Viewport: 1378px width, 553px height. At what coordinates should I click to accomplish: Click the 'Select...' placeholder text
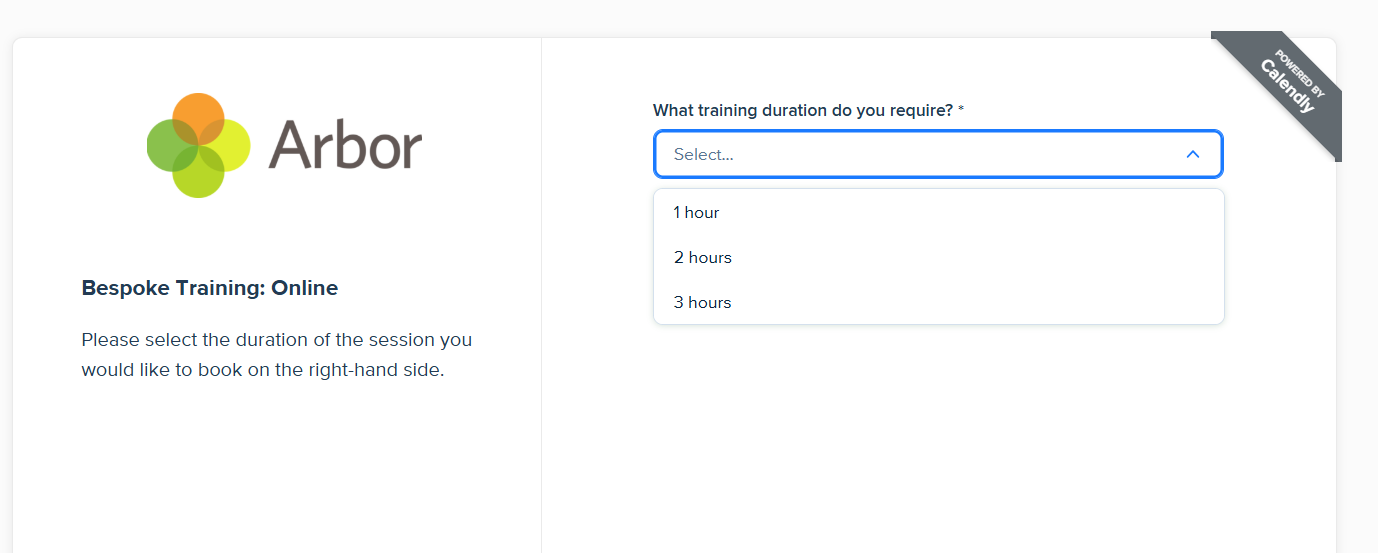[x=704, y=154]
